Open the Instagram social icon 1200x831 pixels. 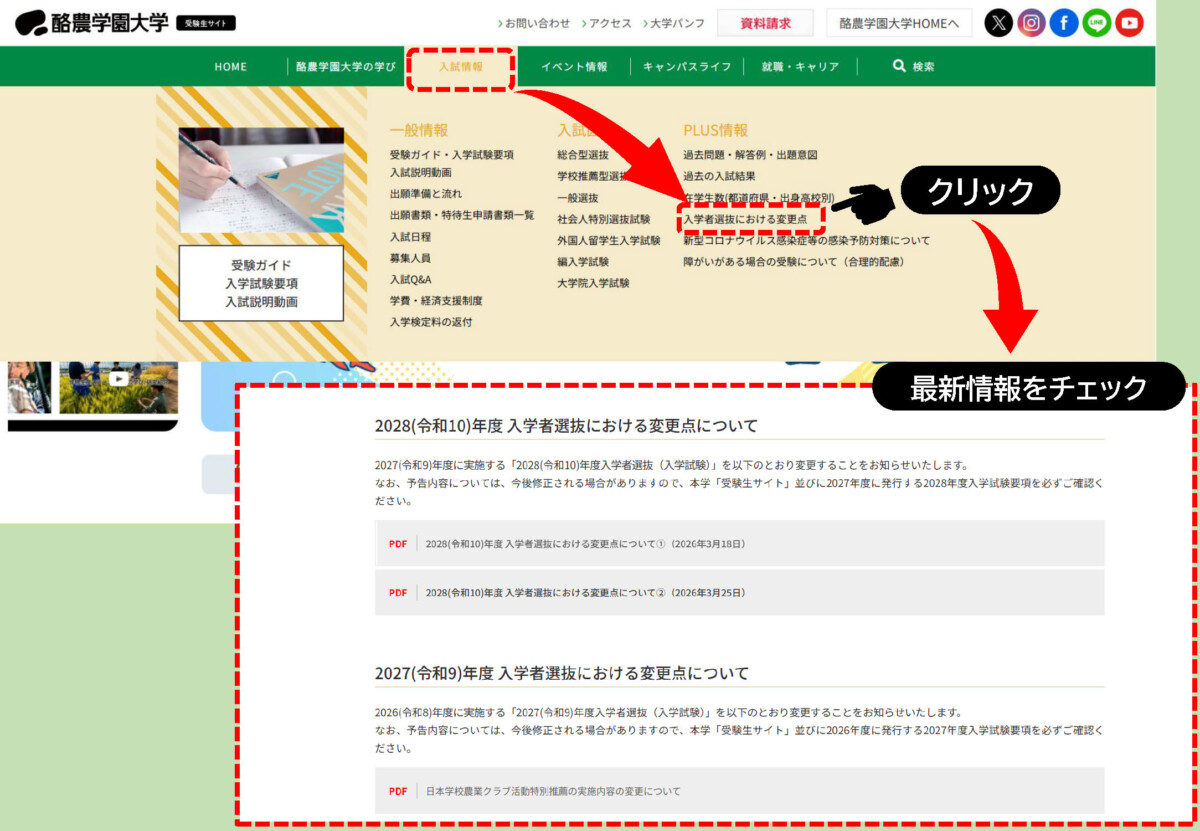point(1031,22)
